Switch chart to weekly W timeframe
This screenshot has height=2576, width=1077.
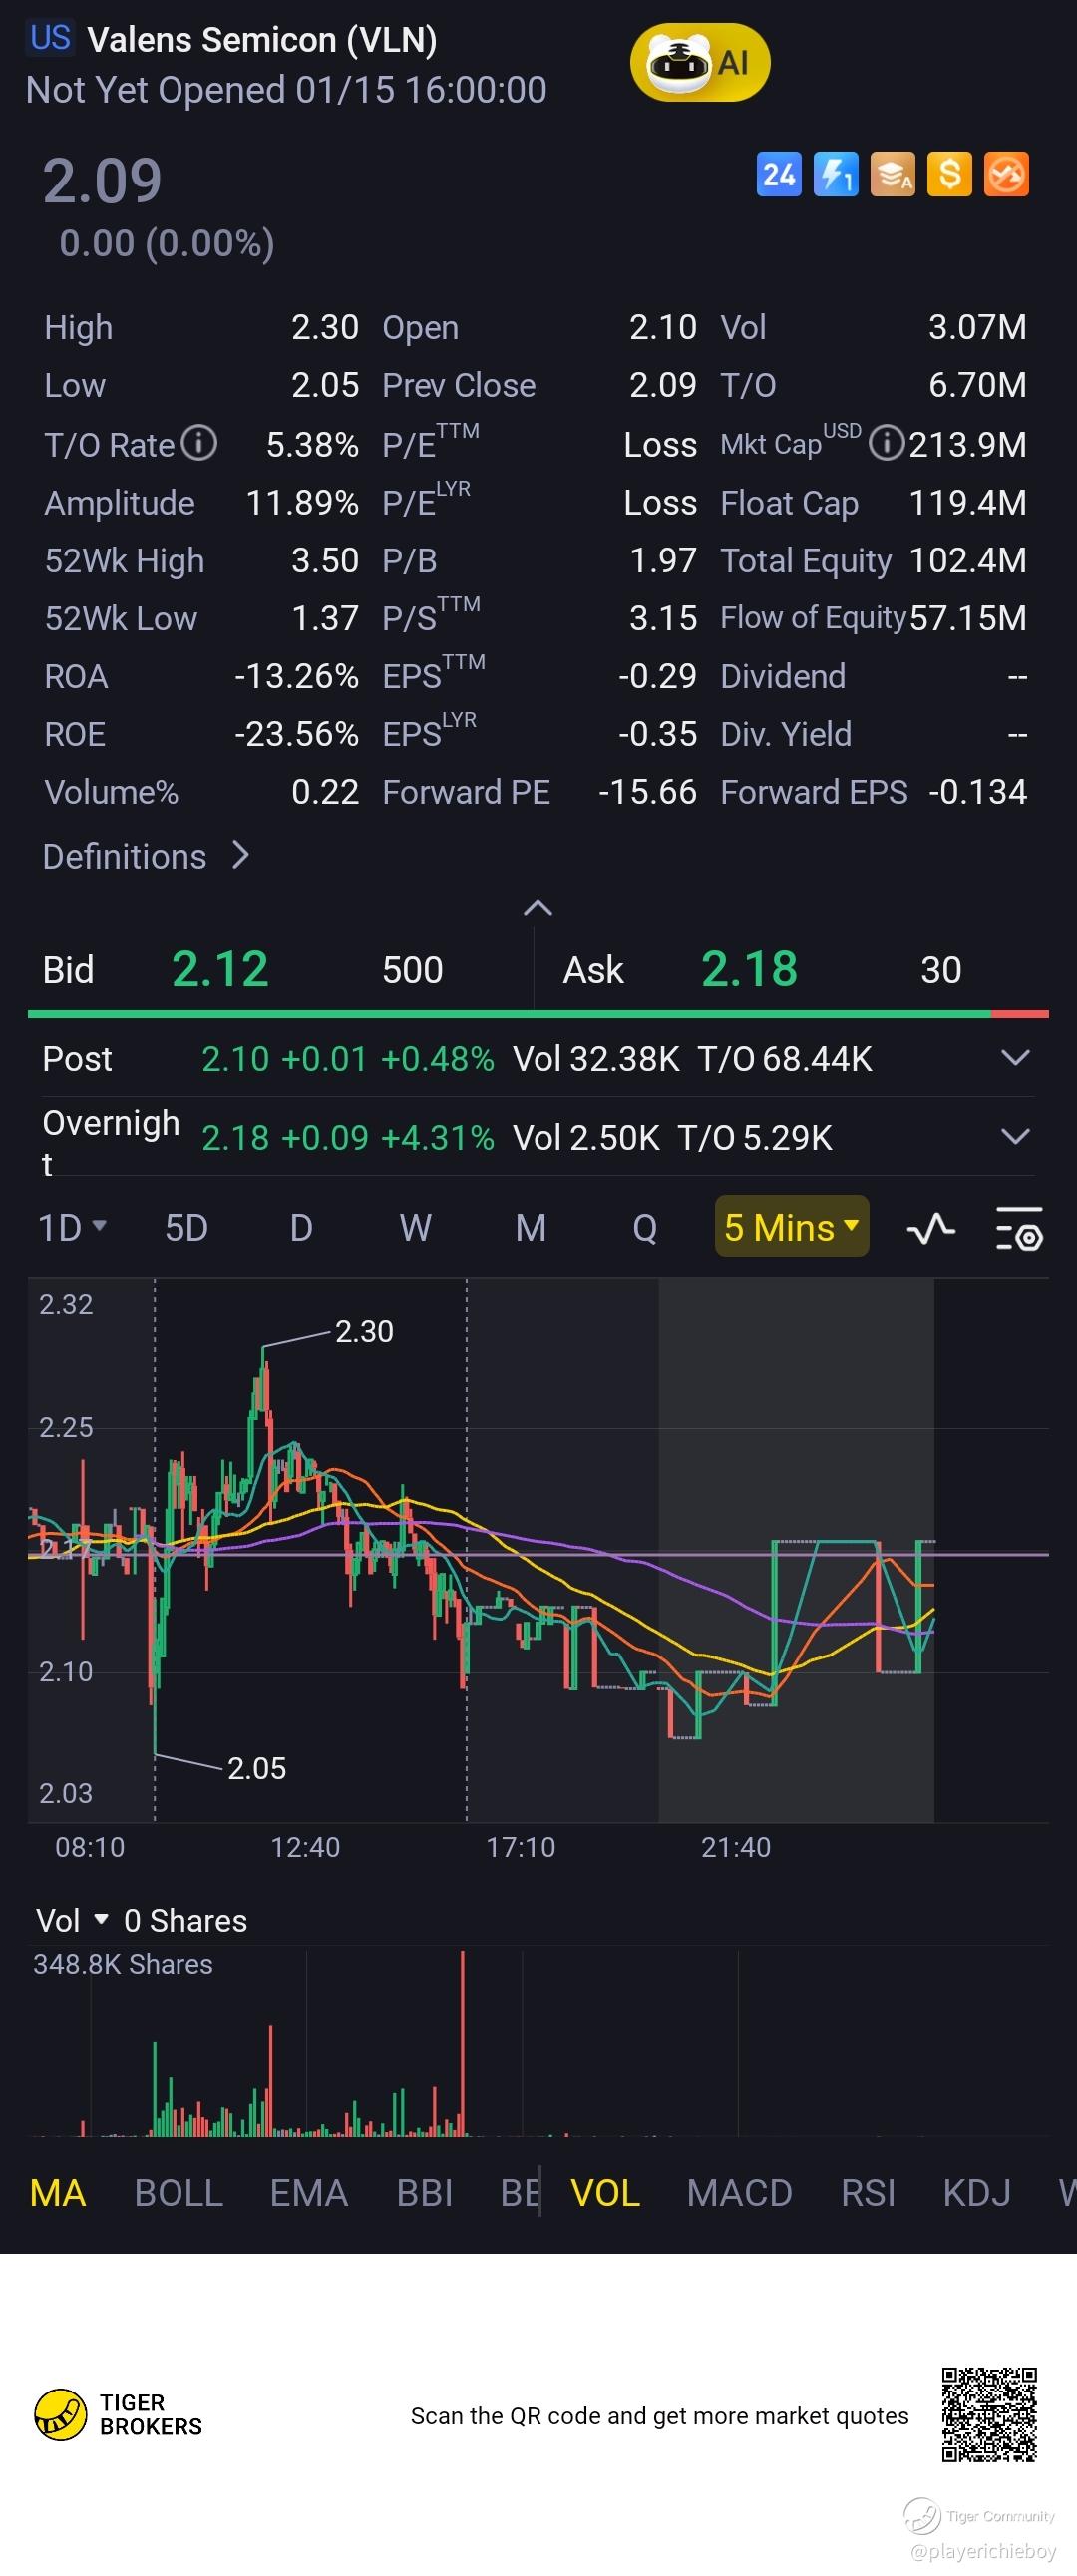tap(415, 1227)
